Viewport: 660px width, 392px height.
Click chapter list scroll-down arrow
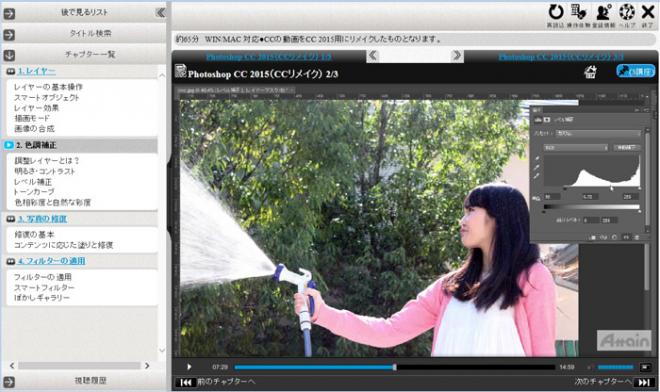(162, 350)
